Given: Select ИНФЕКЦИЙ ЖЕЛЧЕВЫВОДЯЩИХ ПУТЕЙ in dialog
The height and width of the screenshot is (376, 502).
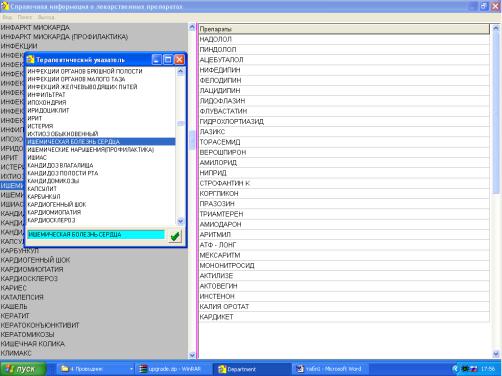Looking at the screenshot, I should 101,87.
